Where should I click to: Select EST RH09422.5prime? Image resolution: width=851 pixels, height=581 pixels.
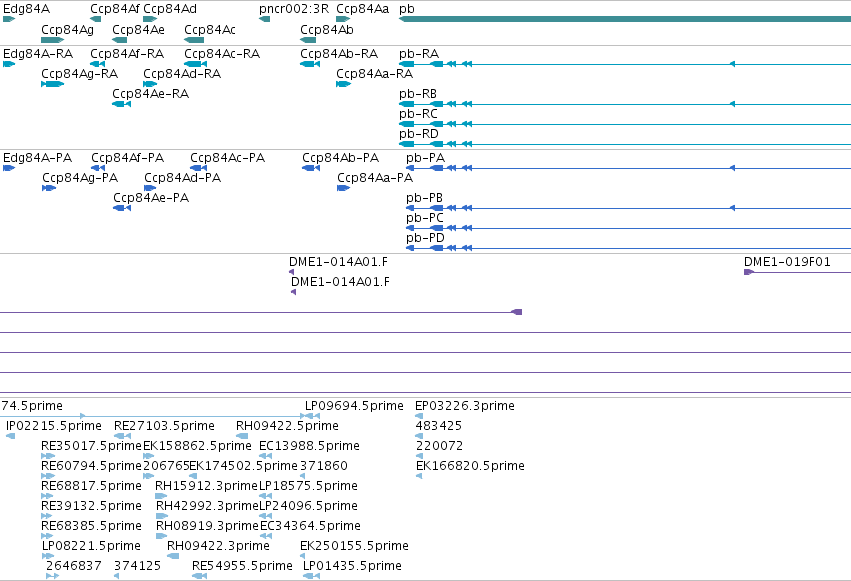point(287,426)
